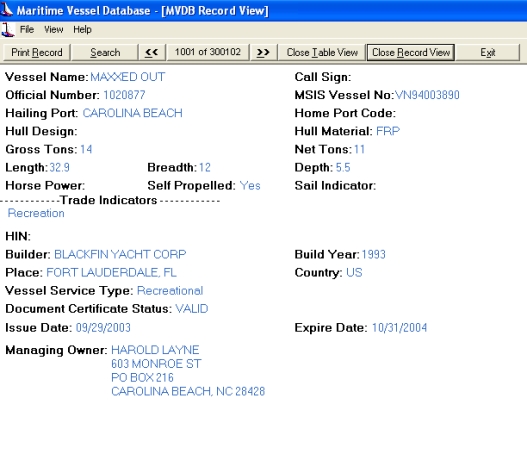Click the Exit button
527x454 pixels.
[488, 52]
